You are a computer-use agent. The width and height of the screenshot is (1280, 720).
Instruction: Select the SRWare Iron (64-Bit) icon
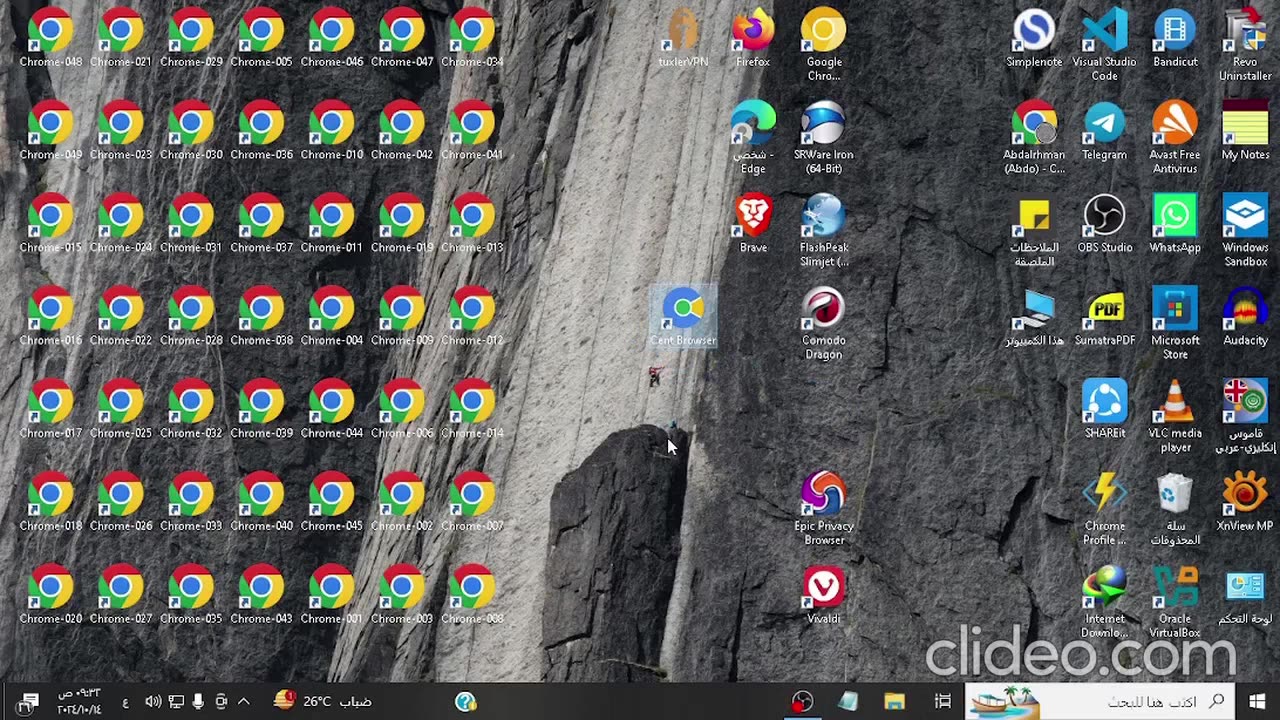824,138
